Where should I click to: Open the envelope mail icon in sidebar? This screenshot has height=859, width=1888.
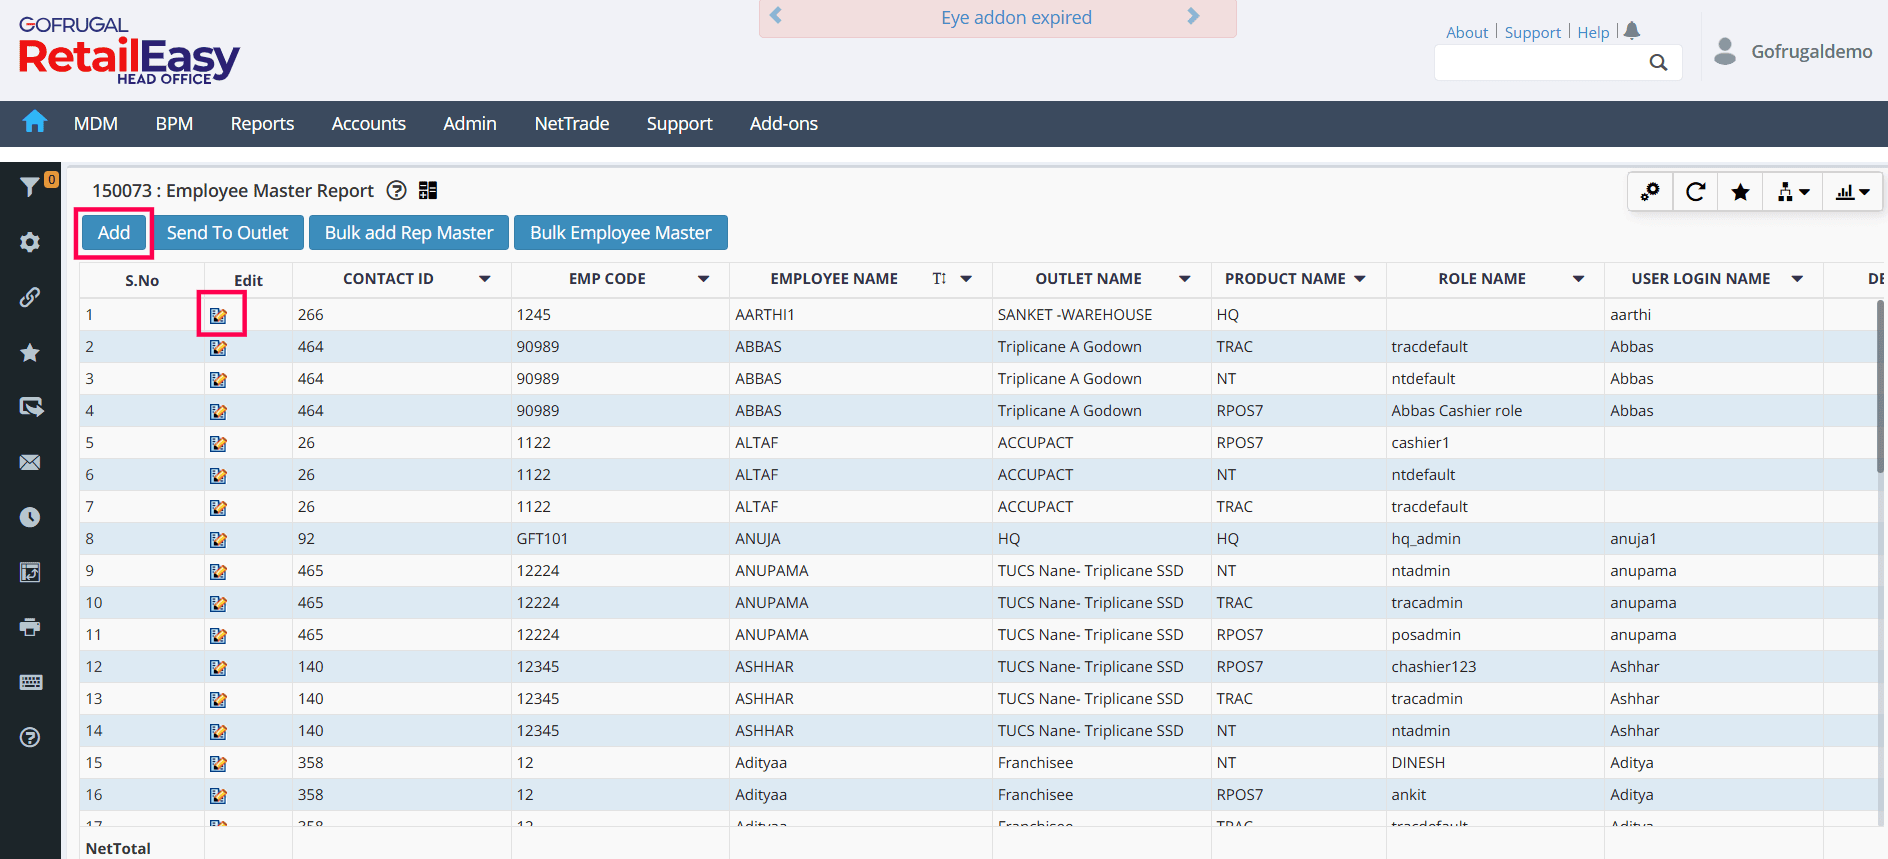click(x=30, y=462)
